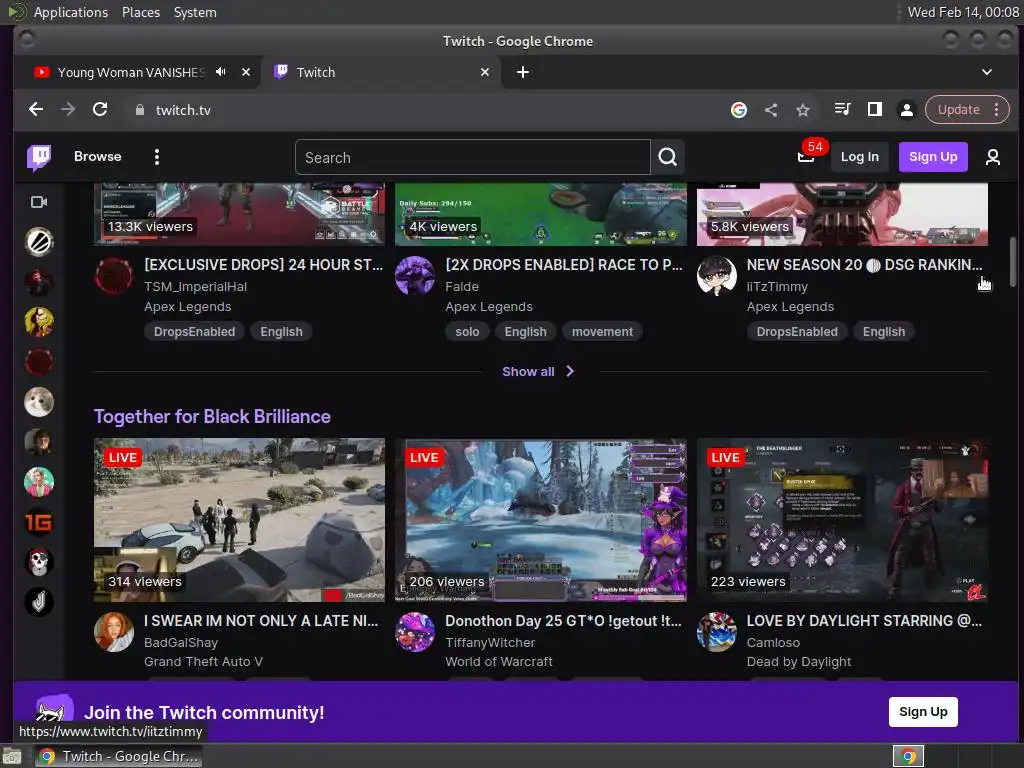Image resolution: width=1024 pixels, height=768 pixels.
Task: Click the DropsEnabled tag under TSM_ImperialHal
Action: [x=194, y=332]
